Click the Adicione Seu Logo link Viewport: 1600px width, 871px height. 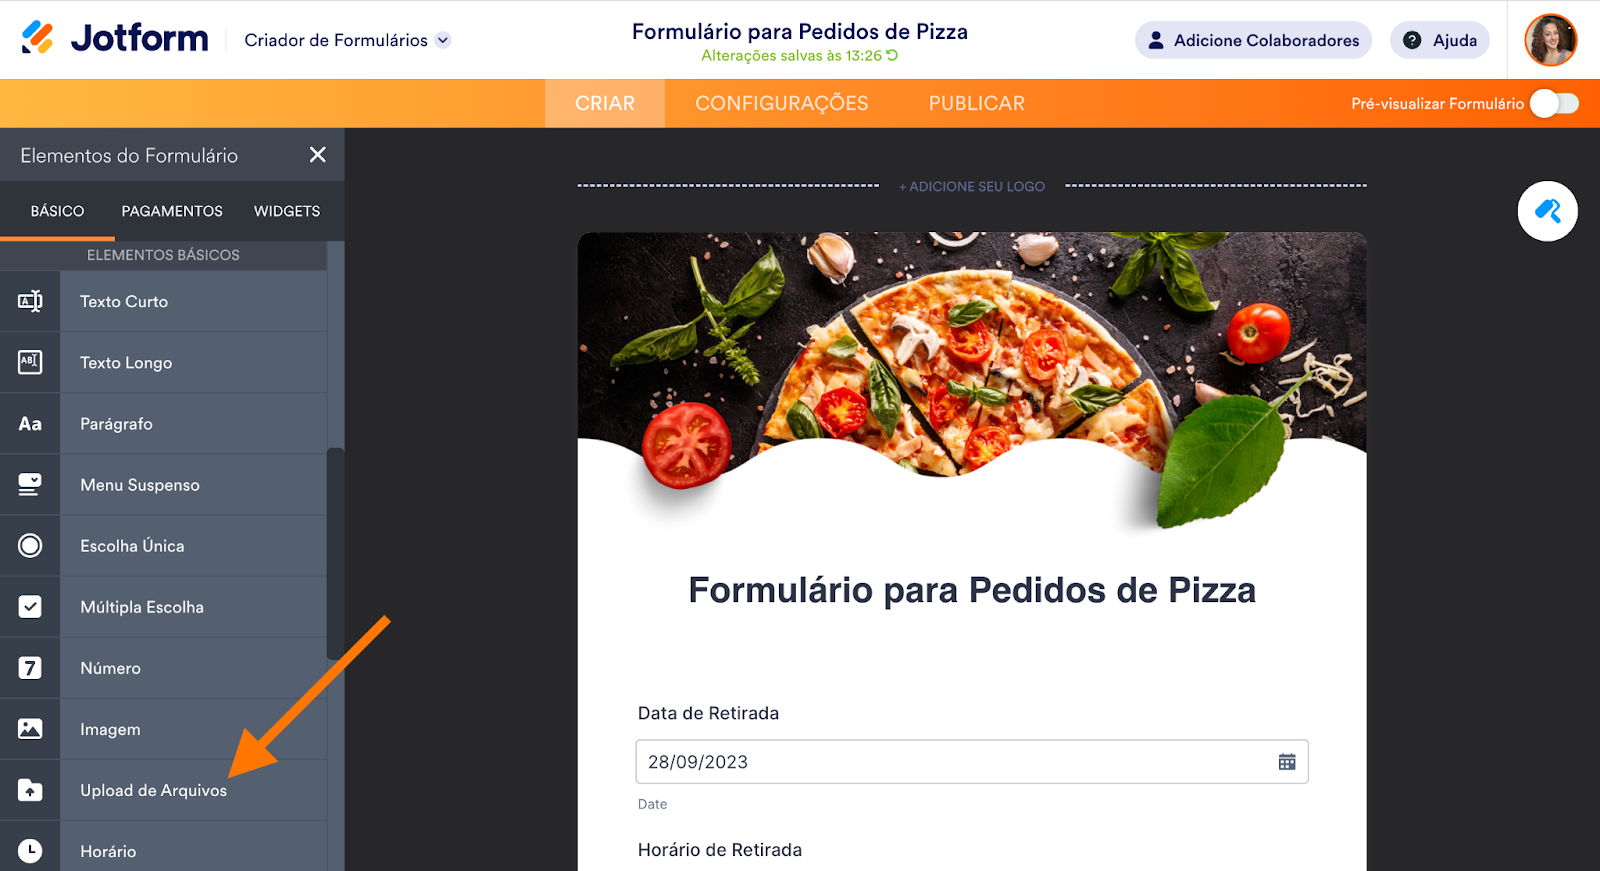tap(972, 186)
